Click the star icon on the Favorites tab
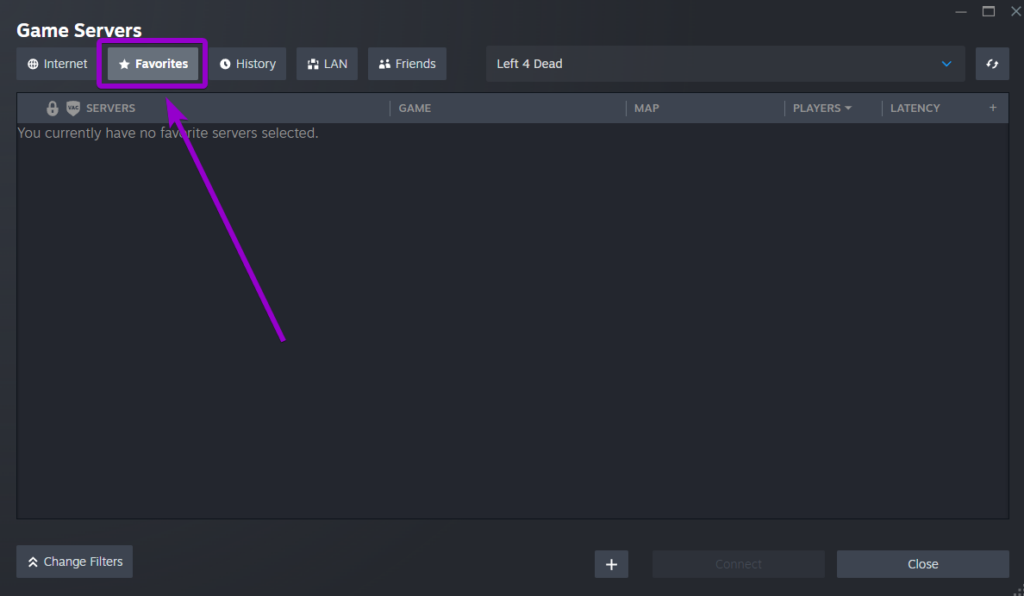1024x596 pixels. point(122,63)
